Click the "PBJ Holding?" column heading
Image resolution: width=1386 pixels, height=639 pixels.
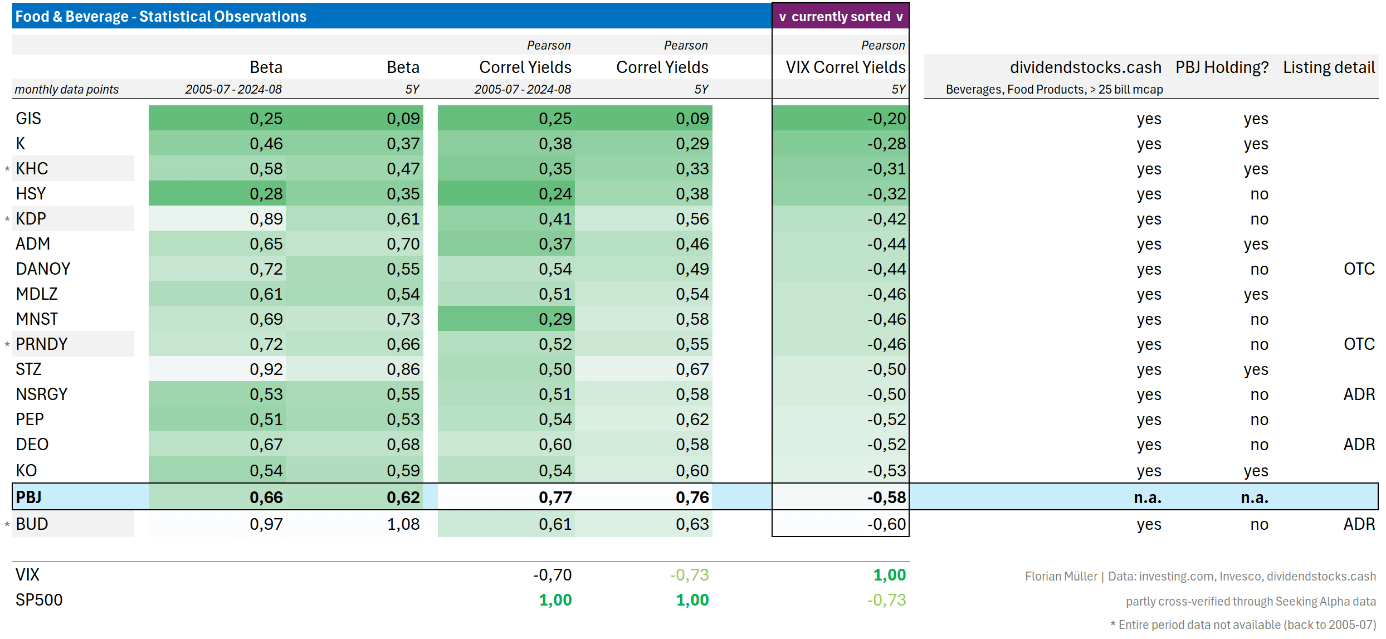point(1222,67)
